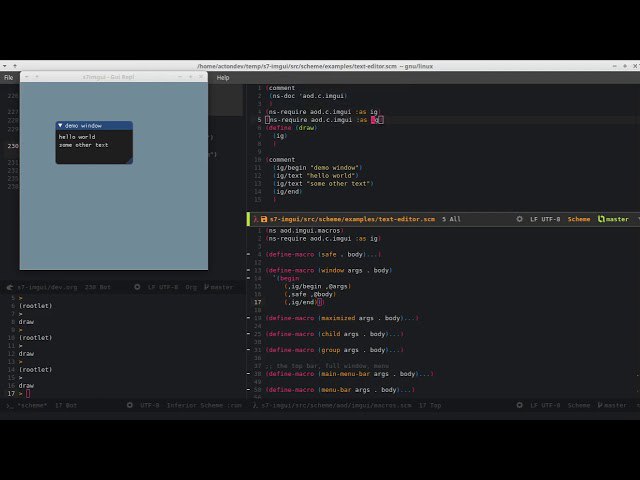Click text-editor.scm file path in modeline
Viewport: 640px width, 480px height.
[352, 219]
